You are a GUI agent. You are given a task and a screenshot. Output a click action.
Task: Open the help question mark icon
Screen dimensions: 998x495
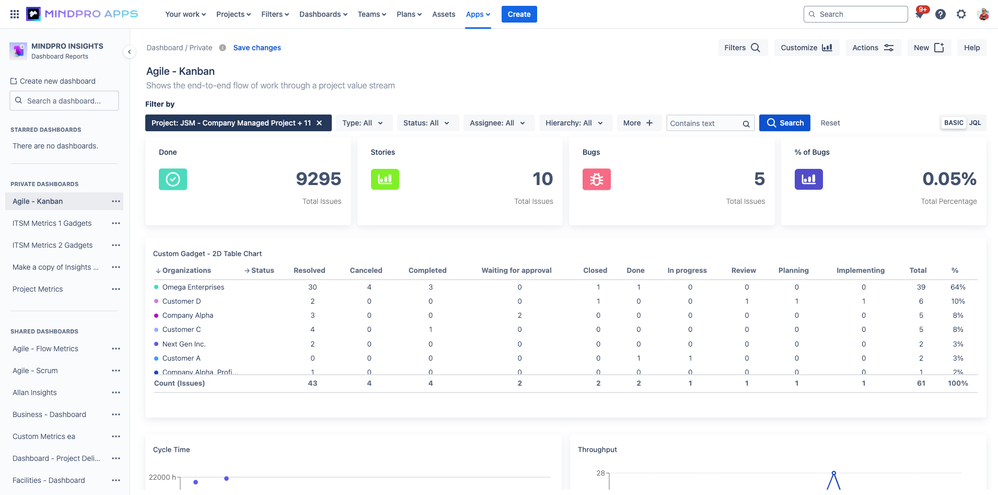click(x=940, y=14)
